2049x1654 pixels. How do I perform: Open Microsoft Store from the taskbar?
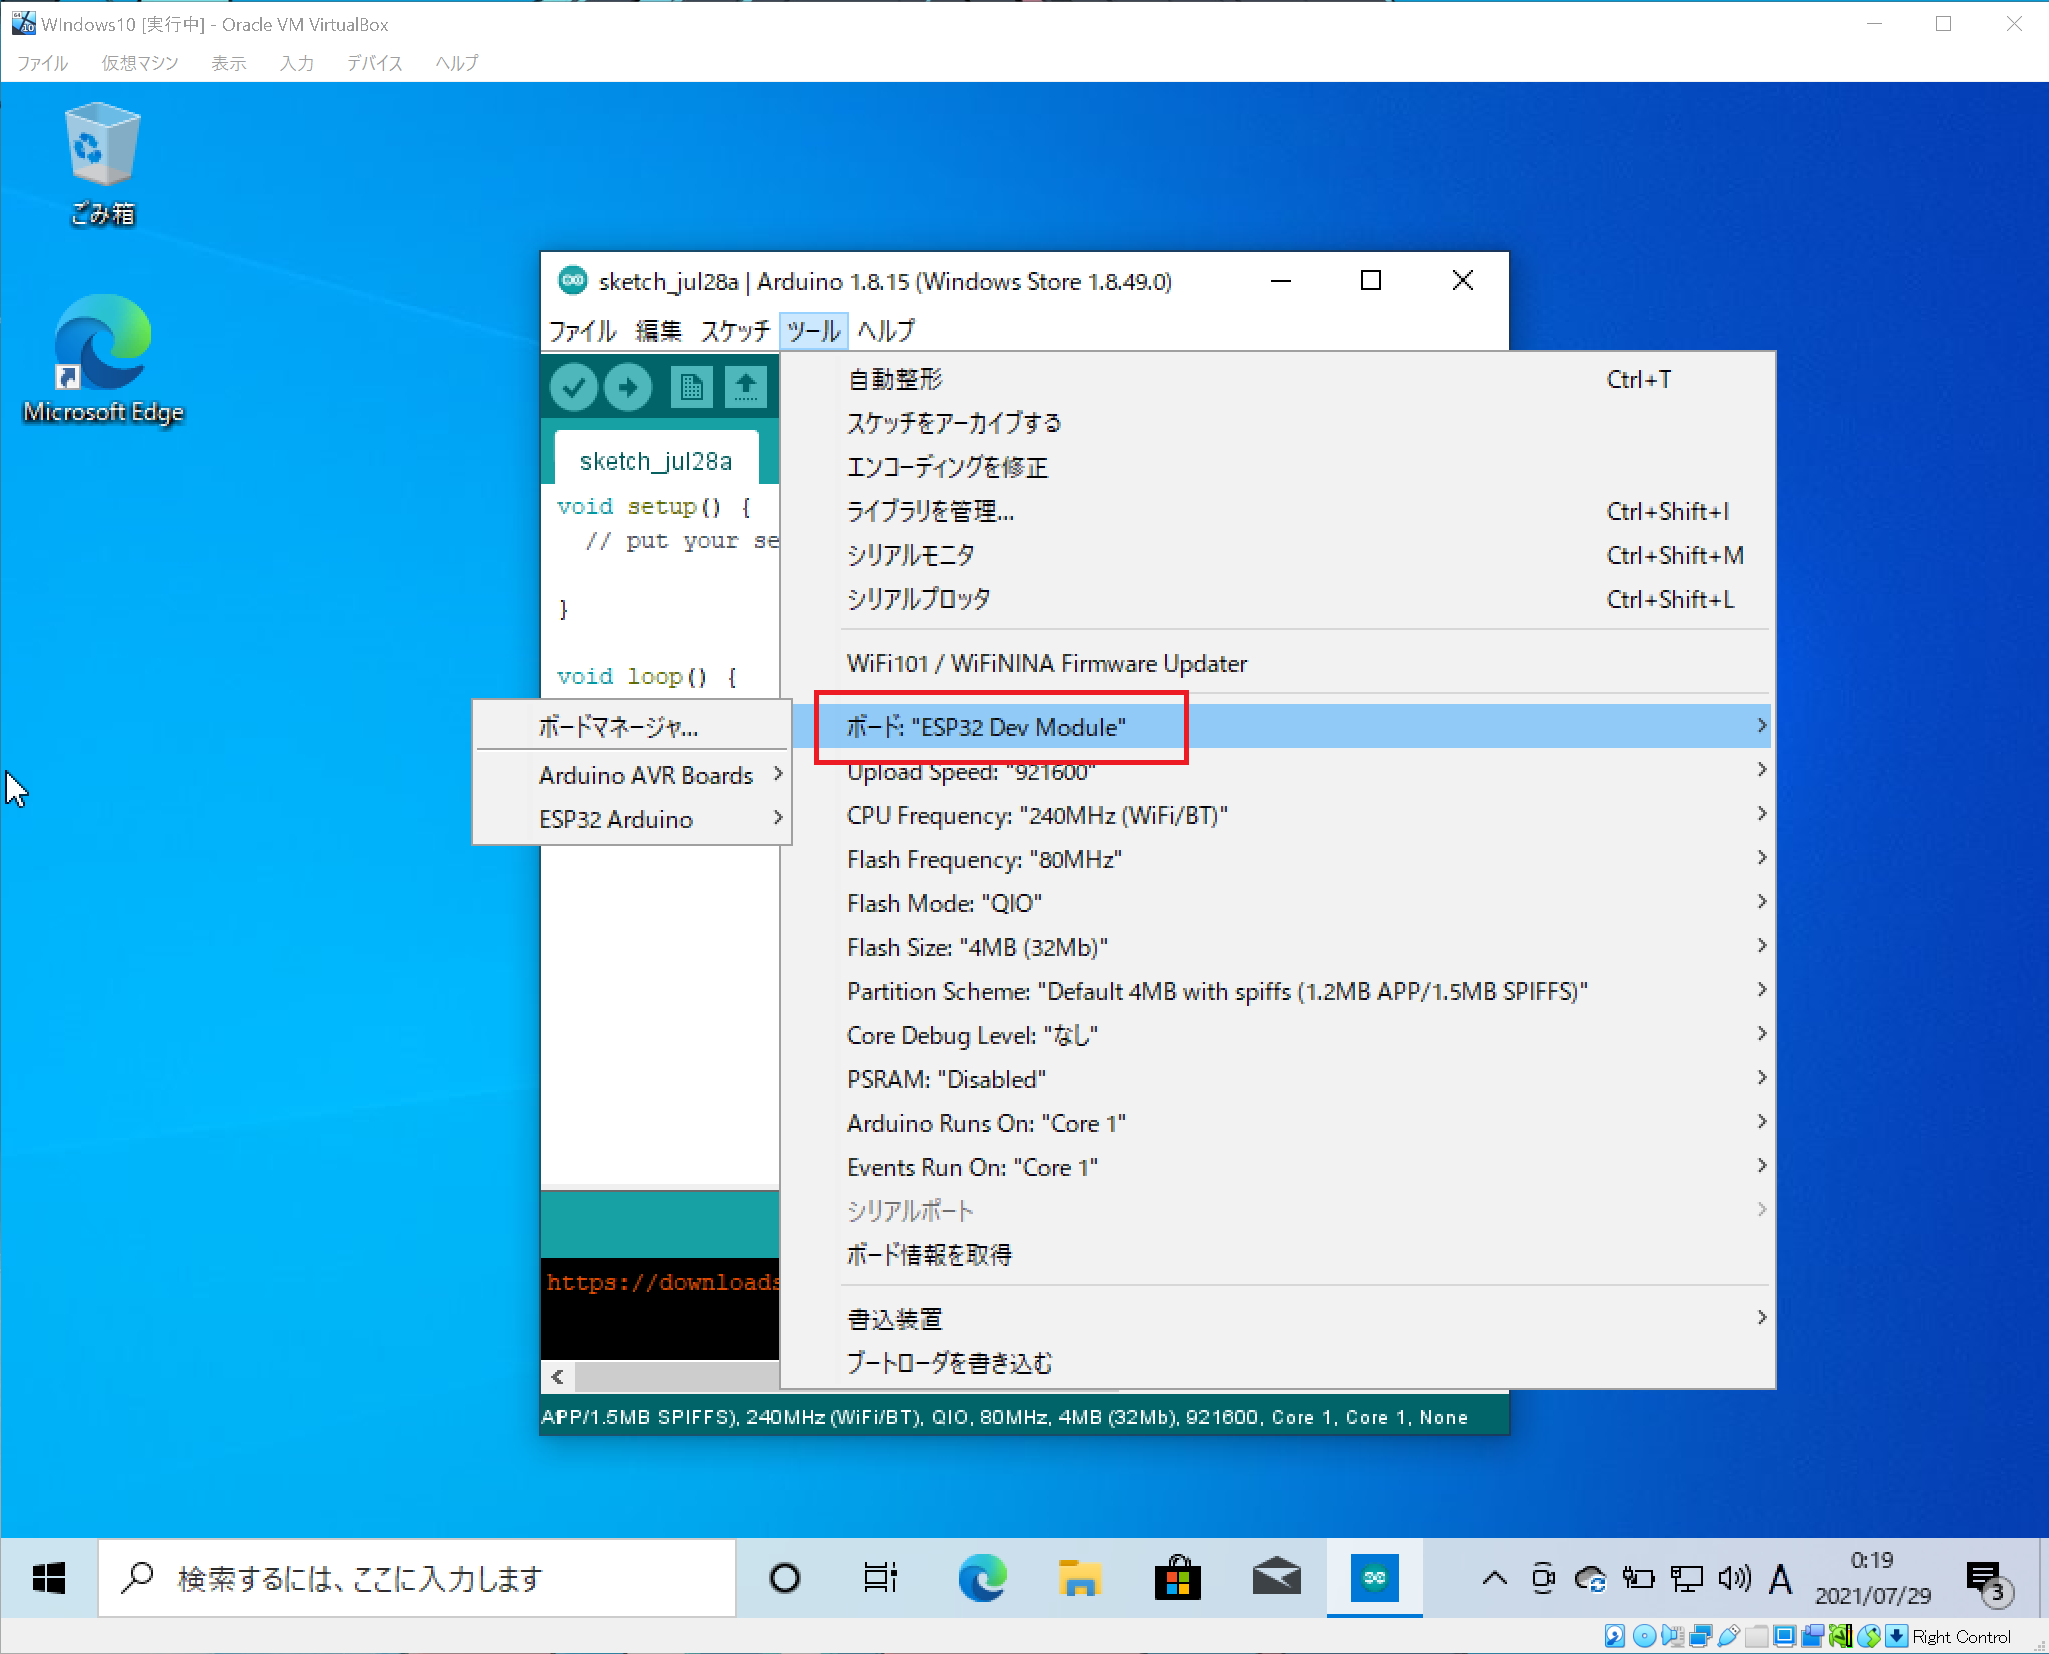coord(1178,1580)
